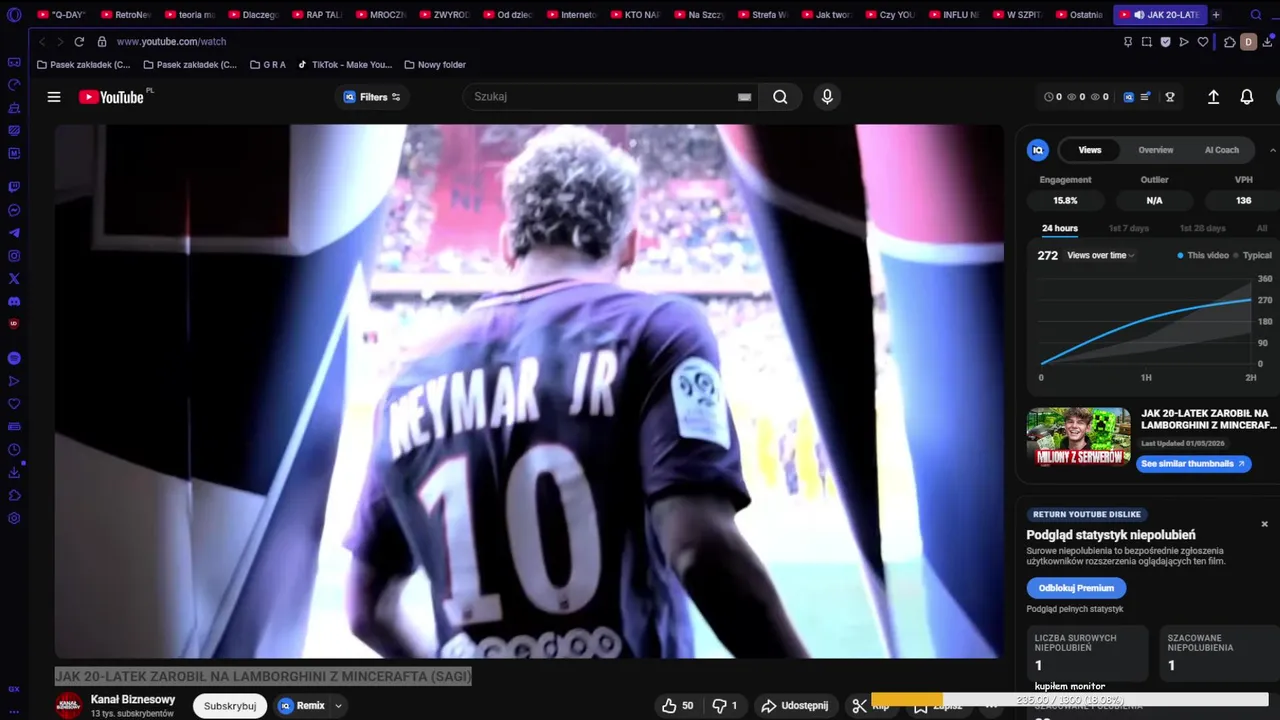Switch to the MROCZN browser tab
This screenshot has height=720, width=1280.
[x=381, y=15]
